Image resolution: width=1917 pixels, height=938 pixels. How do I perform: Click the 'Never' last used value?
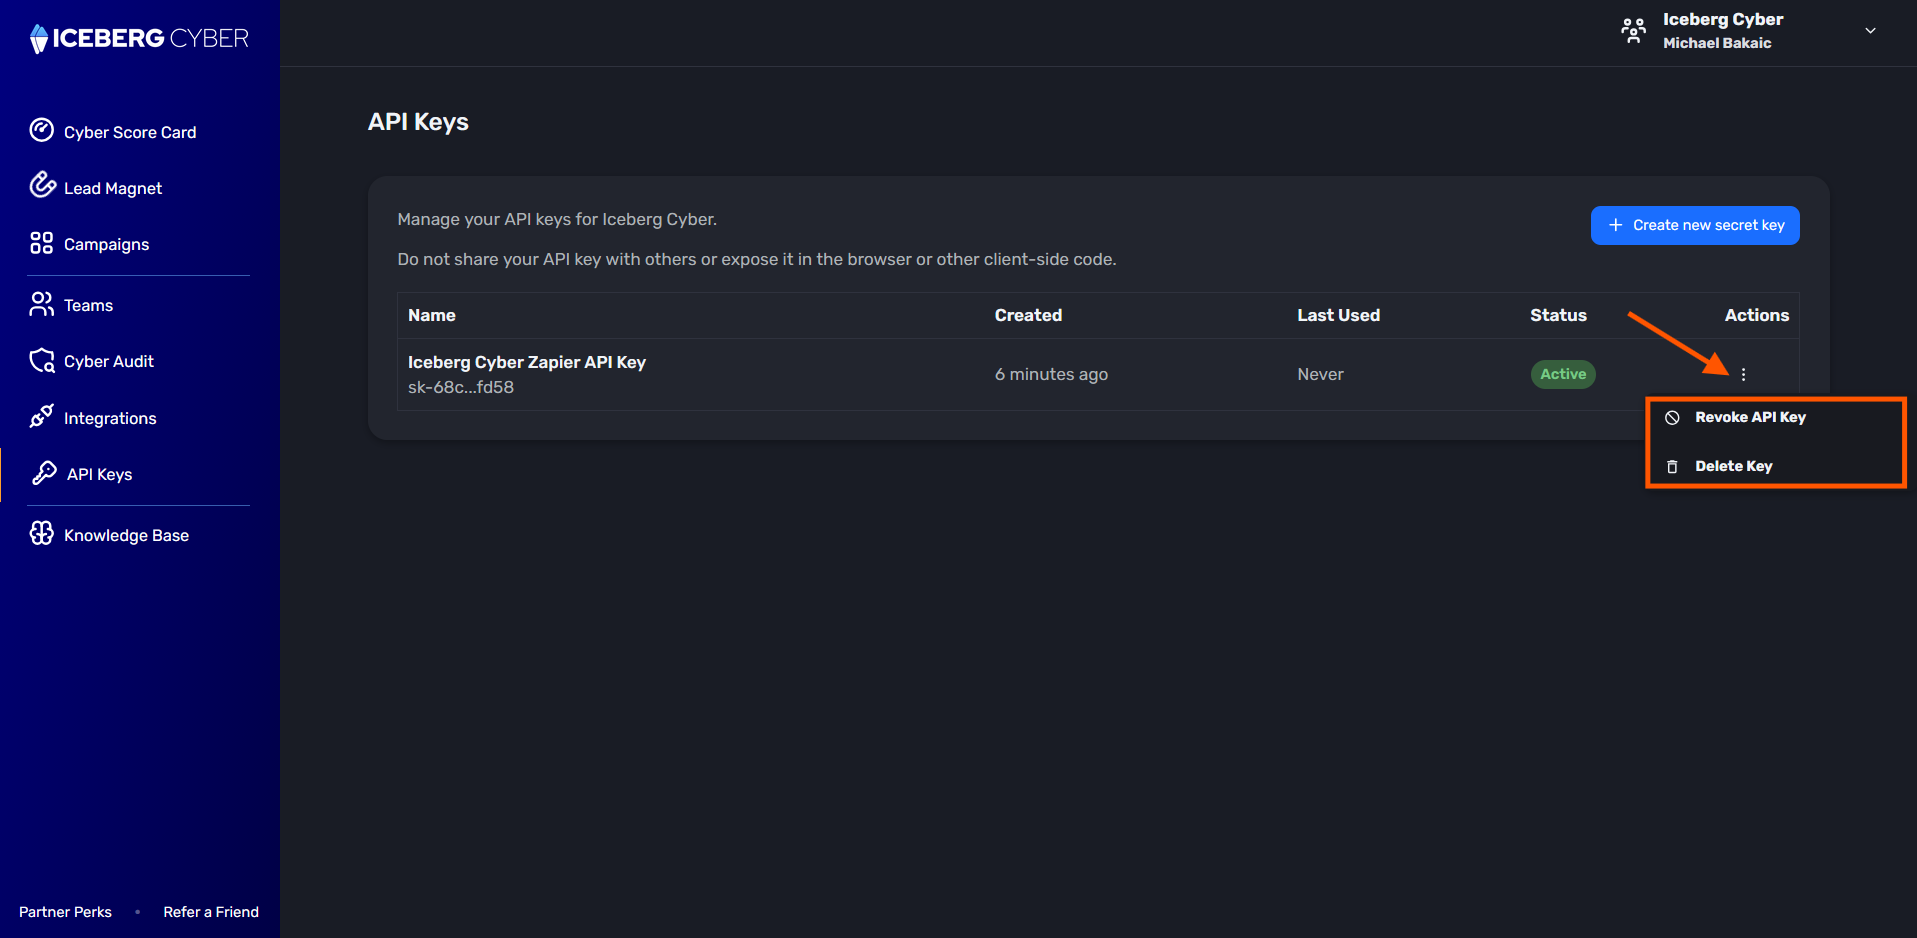[1320, 374]
